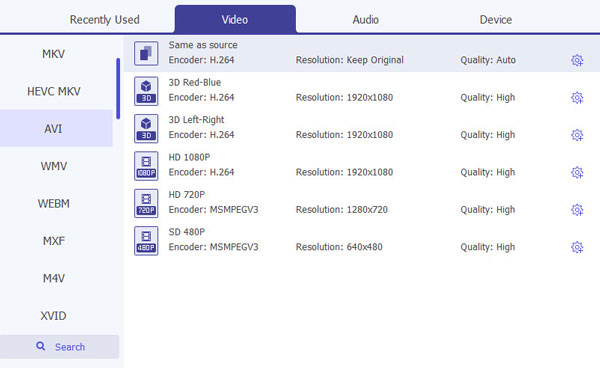Click the format list scrollbar thumb
This screenshot has width=600, height=368.
tap(118, 88)
